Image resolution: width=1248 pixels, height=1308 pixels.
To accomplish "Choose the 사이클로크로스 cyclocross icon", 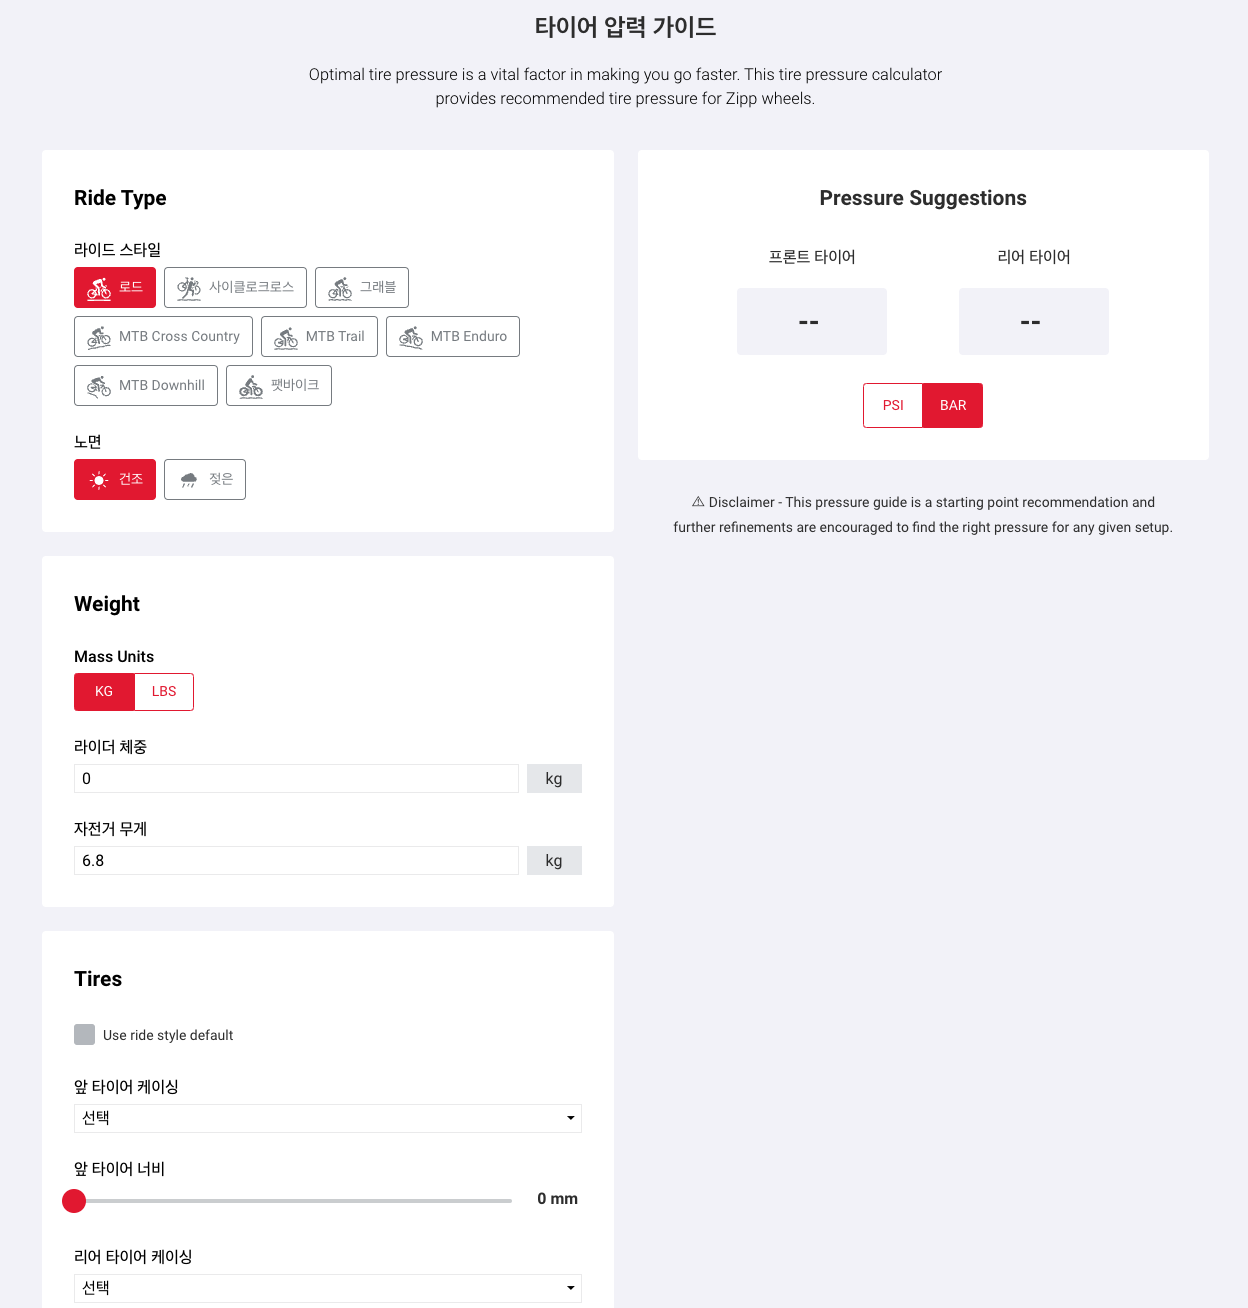I will (x=189, y=288).
